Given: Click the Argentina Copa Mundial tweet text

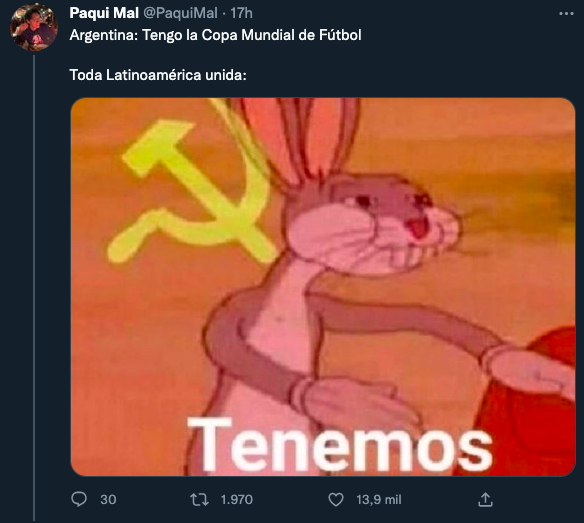Looking at the screenshot, I should pyautogui.click(x=215, y=35).
